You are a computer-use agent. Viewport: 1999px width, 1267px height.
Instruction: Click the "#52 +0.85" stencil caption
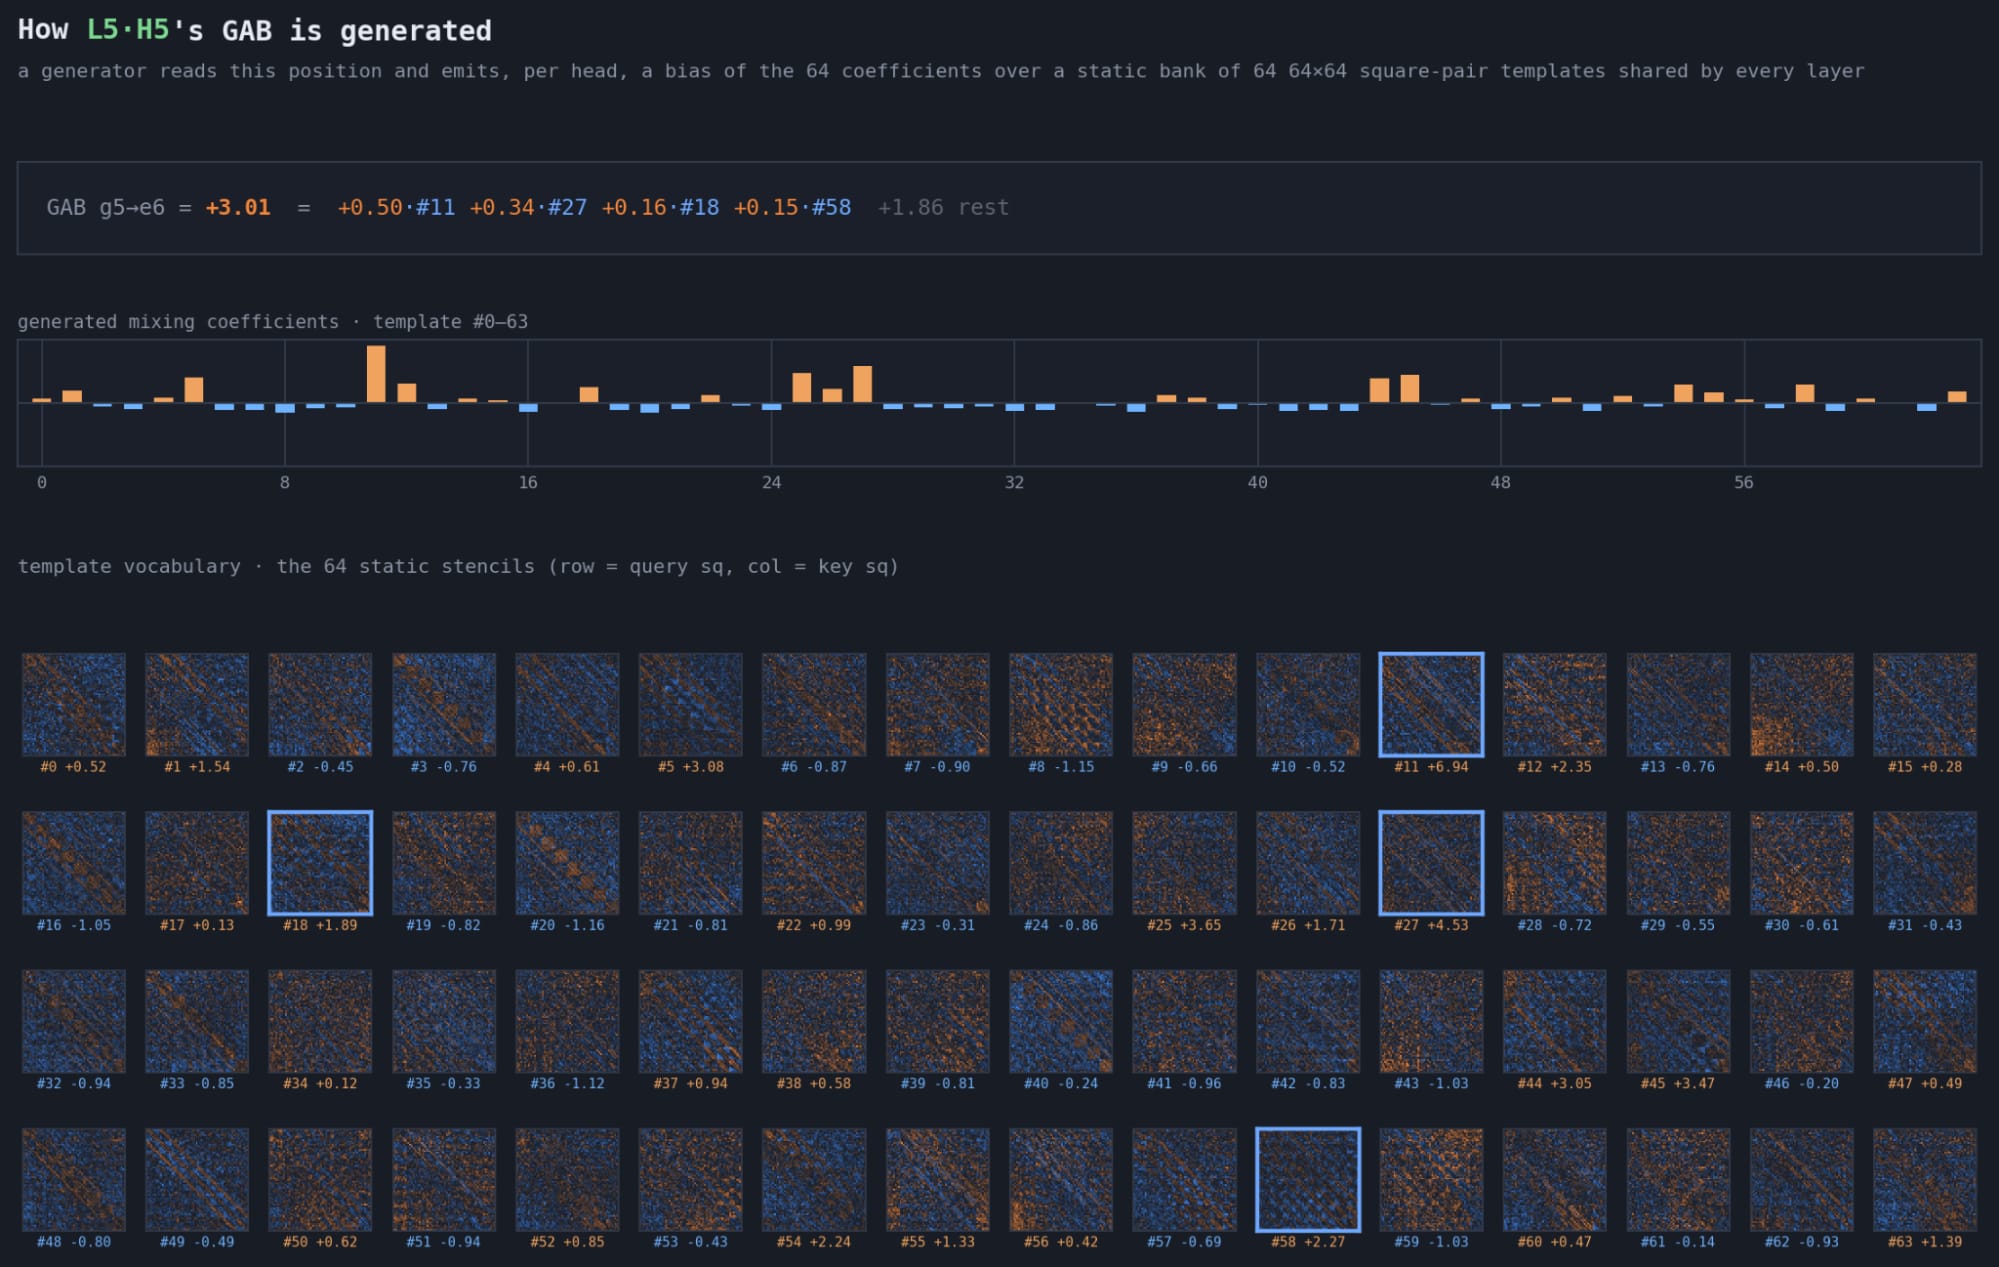click(x=567, y=1242)
